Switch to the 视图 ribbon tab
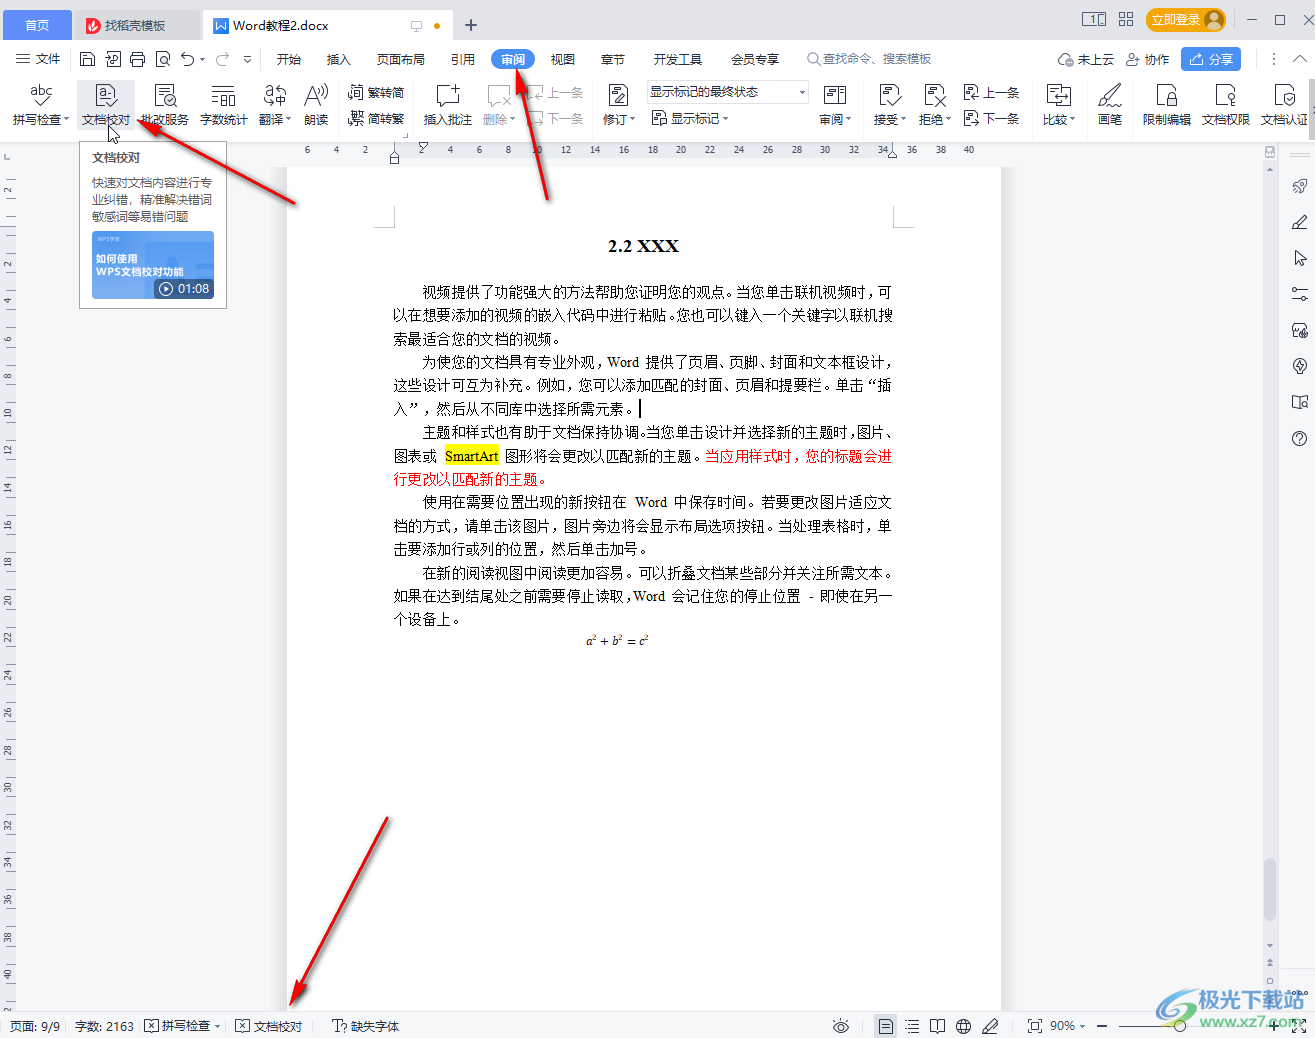This screenshot has height=1038, width=1315. tap(562, 59)
